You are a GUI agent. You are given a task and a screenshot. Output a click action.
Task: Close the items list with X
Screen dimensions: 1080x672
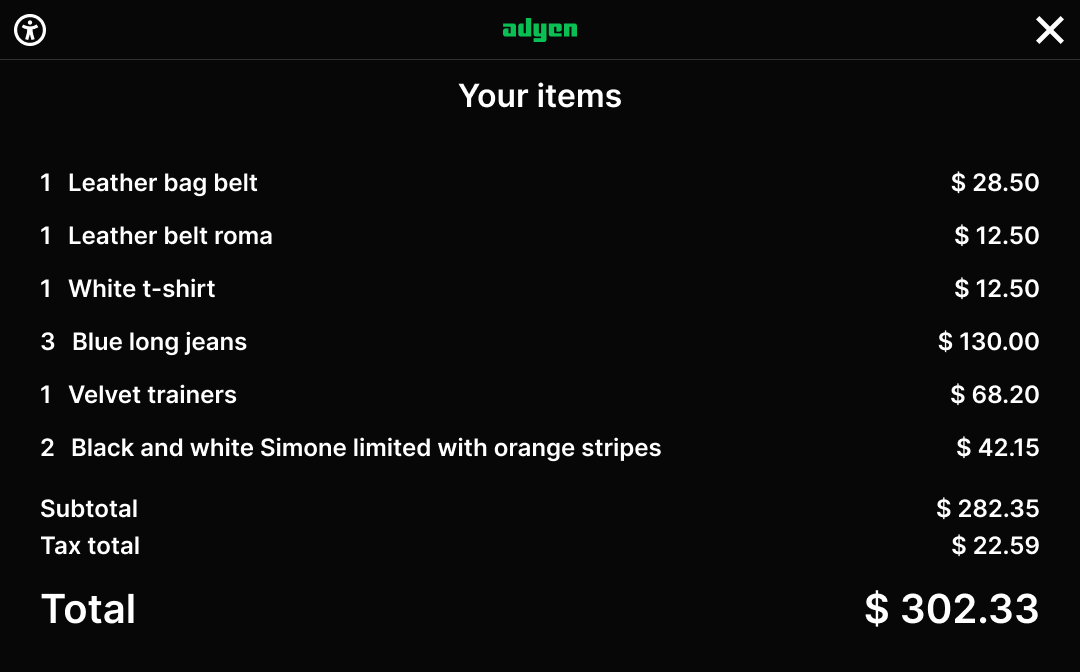click(x=1049, y=30)
